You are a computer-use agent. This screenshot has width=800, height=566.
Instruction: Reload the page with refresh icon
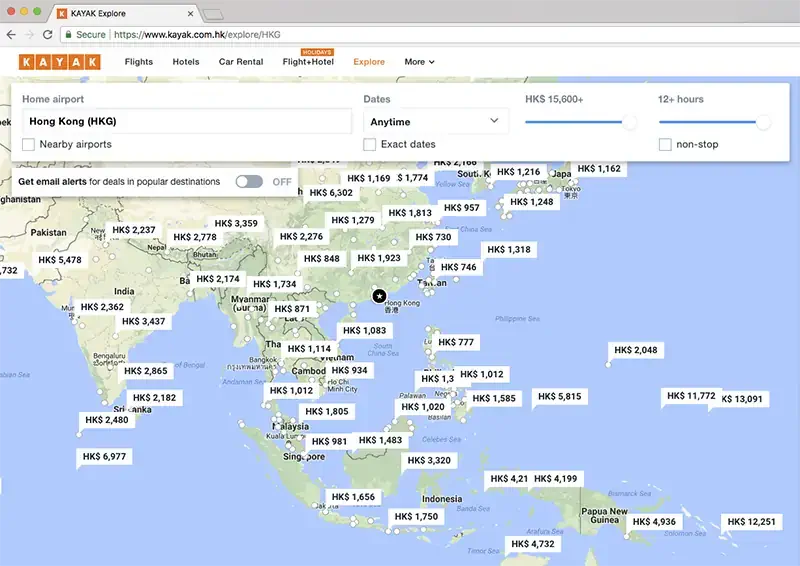point(47,35)
